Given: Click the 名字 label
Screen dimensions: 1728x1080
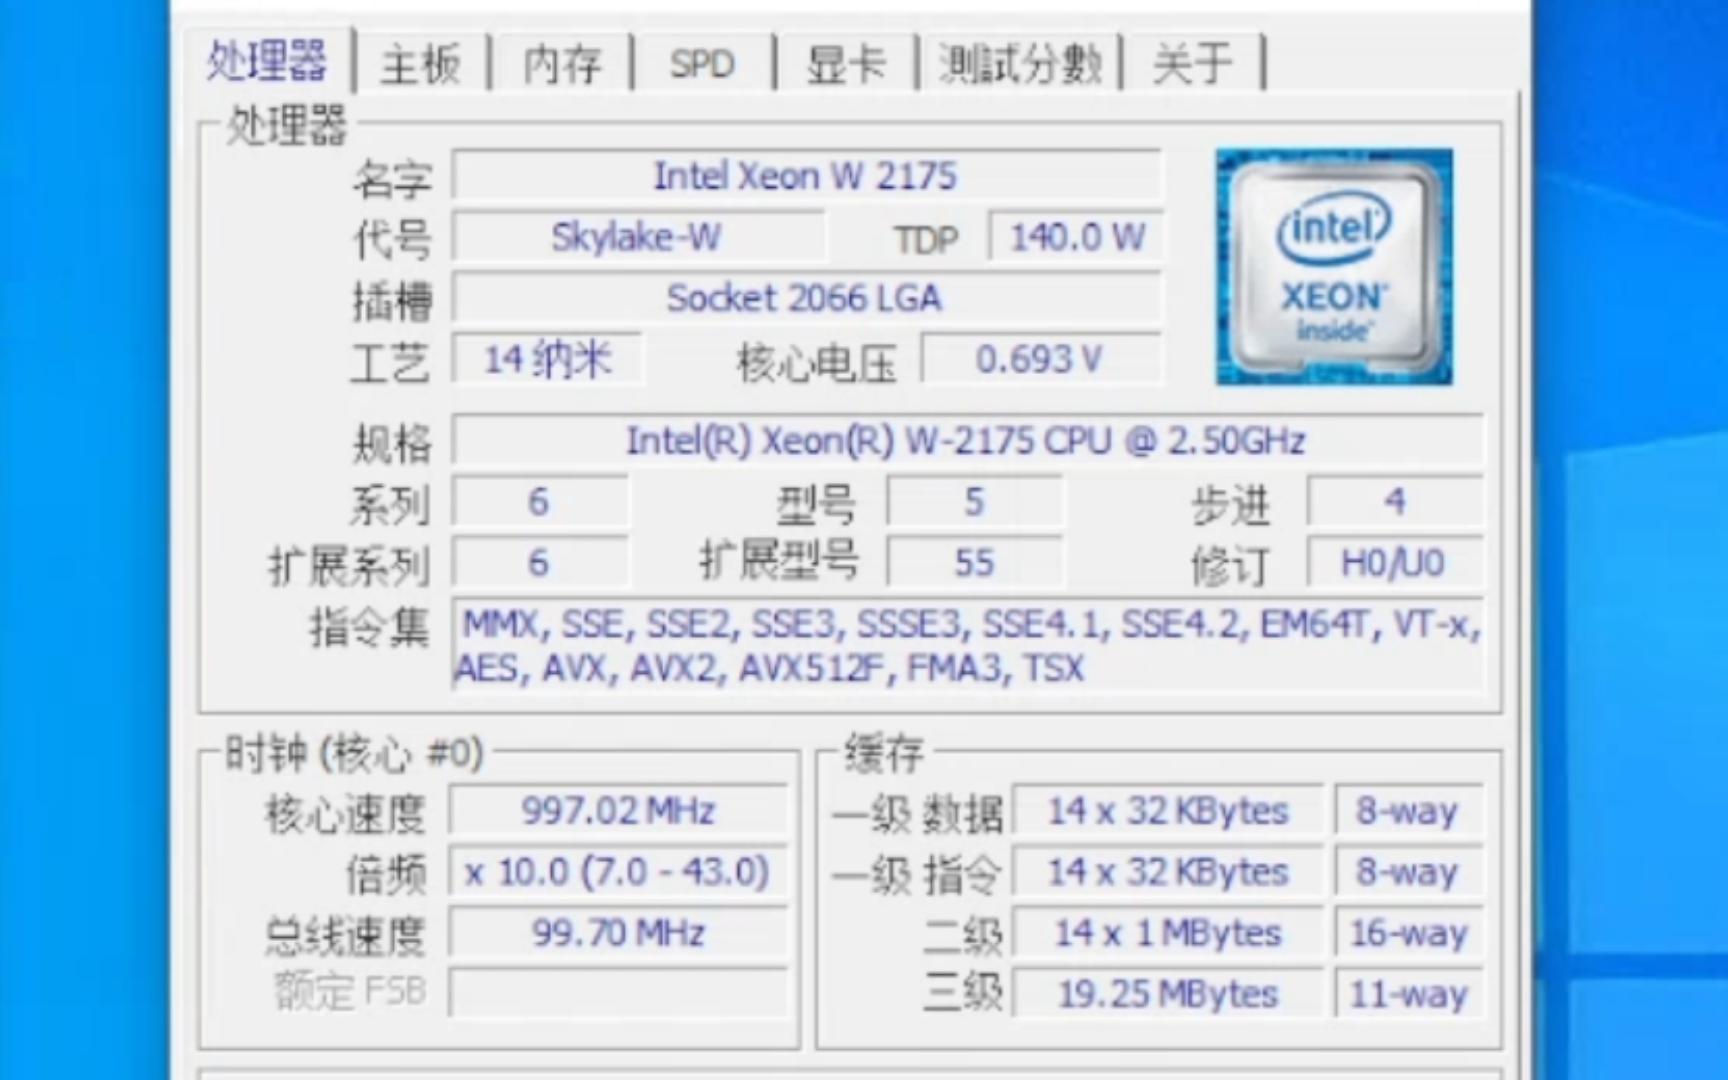Looking at the screenshot, I should [x=392, y=179].
